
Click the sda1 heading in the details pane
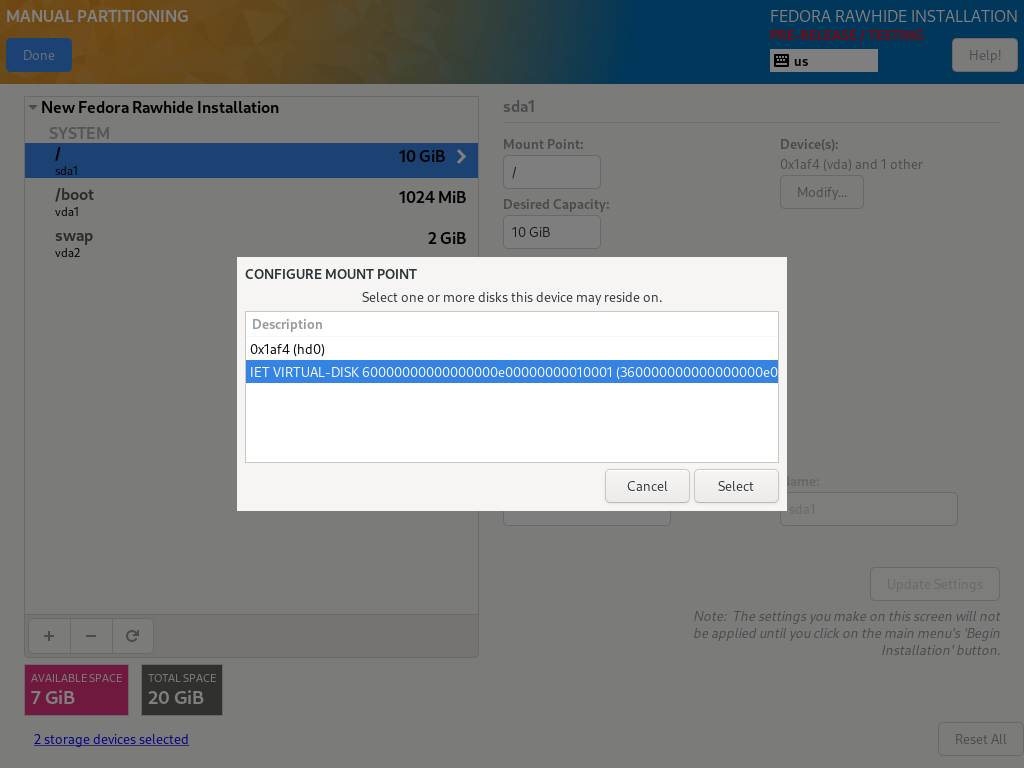click(x=519, y=106)
